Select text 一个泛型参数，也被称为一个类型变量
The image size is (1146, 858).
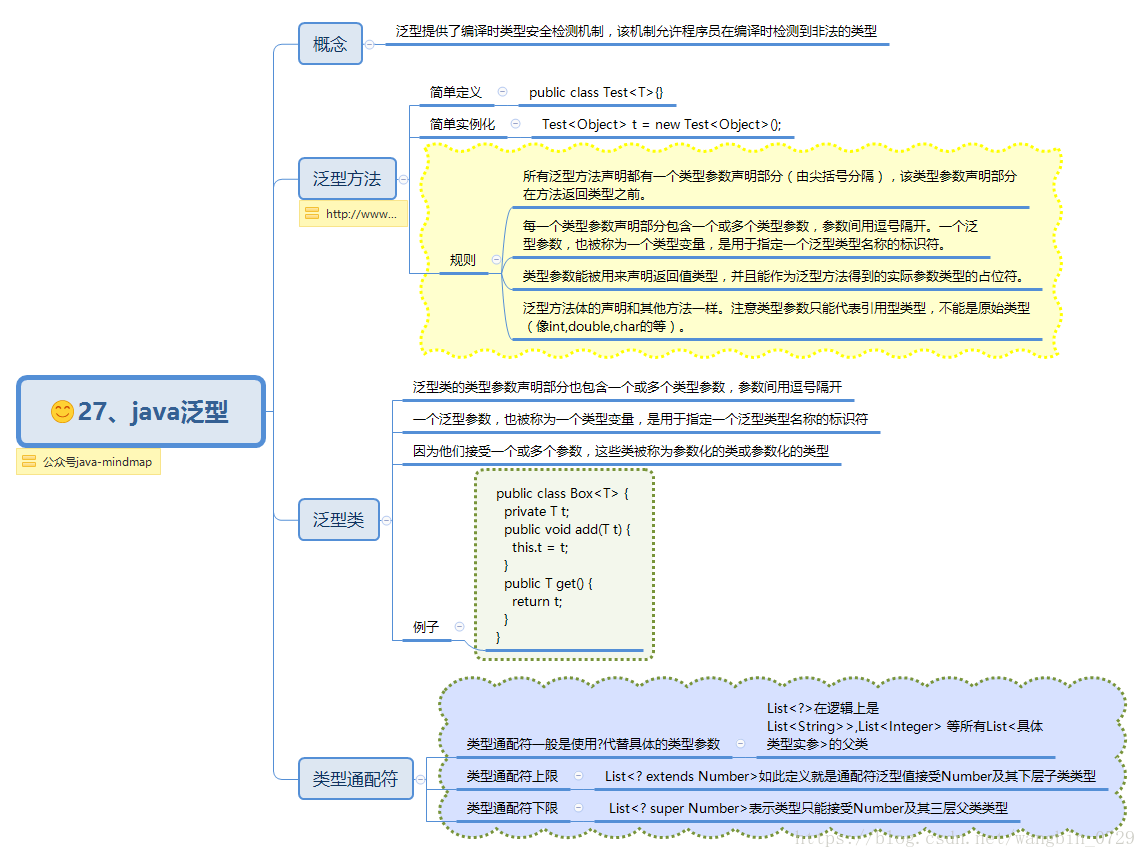click(640, 419)
